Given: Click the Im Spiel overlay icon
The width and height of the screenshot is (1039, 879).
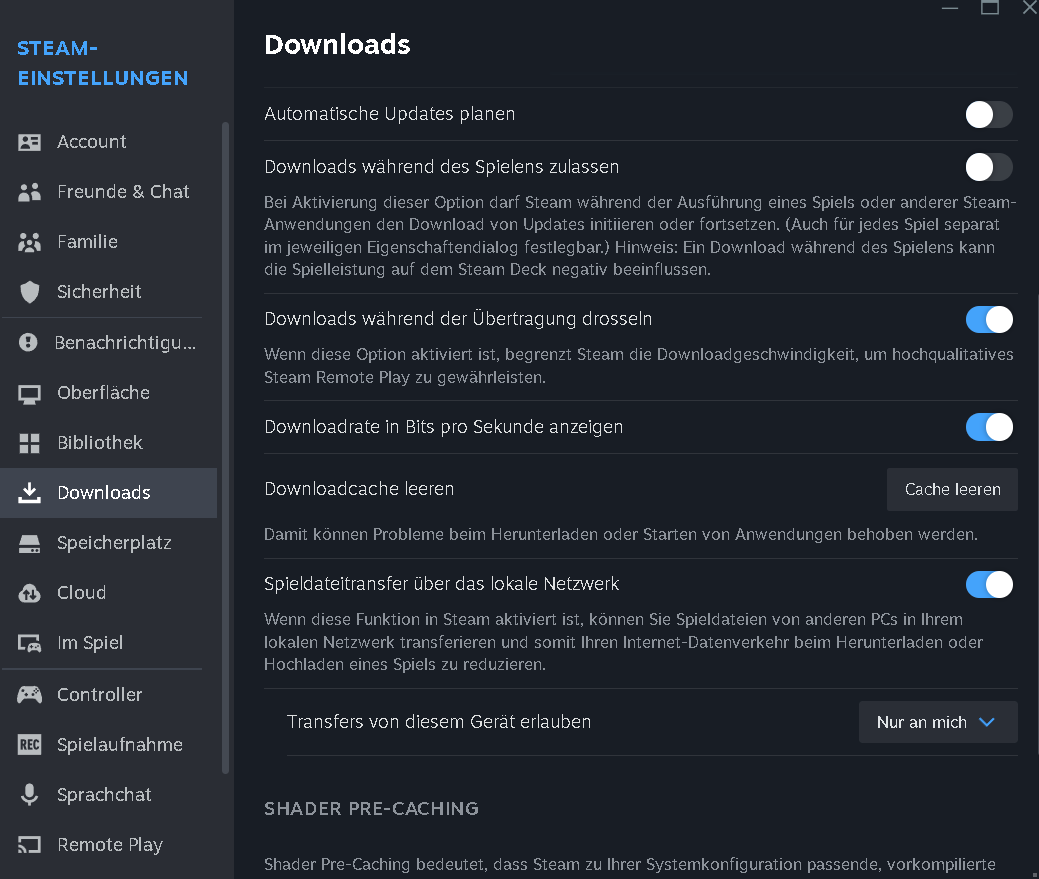Looking at the screenshot, I should 29,643.
